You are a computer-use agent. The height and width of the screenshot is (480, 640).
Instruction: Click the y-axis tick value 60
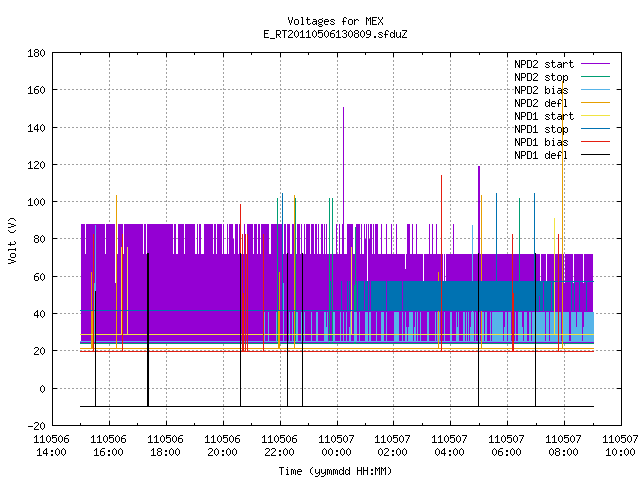39,277
